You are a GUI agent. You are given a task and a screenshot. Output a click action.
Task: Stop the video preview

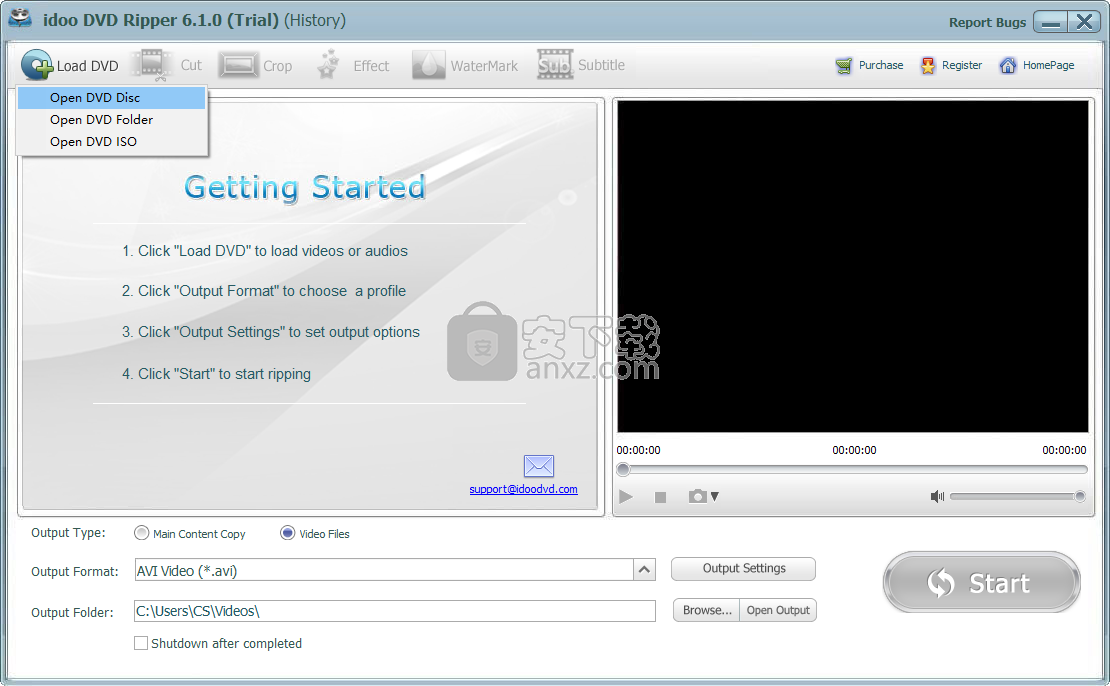click(660, 497)
